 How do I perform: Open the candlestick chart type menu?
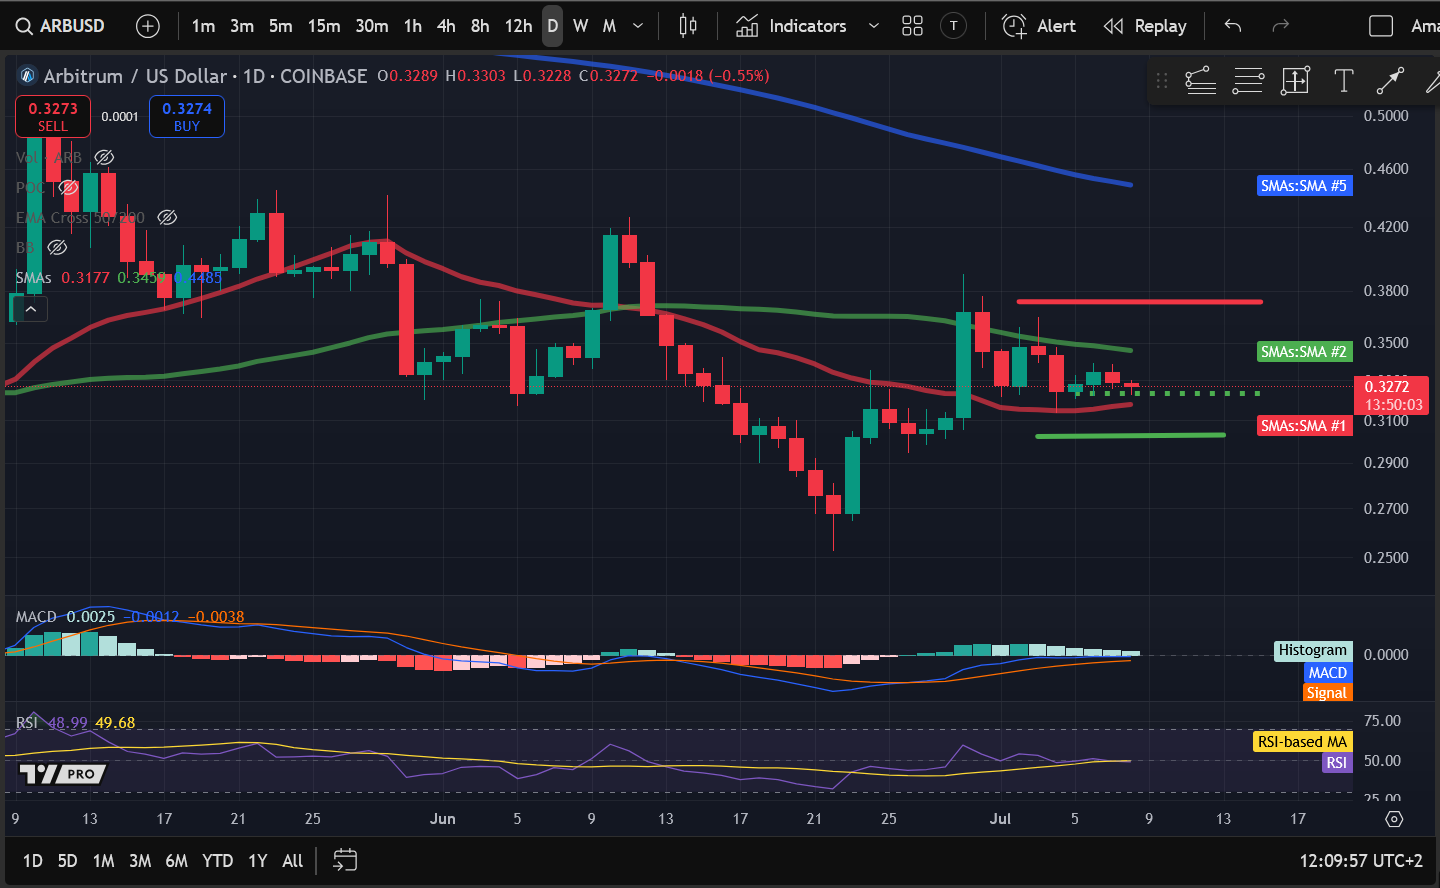click(688, 26)
